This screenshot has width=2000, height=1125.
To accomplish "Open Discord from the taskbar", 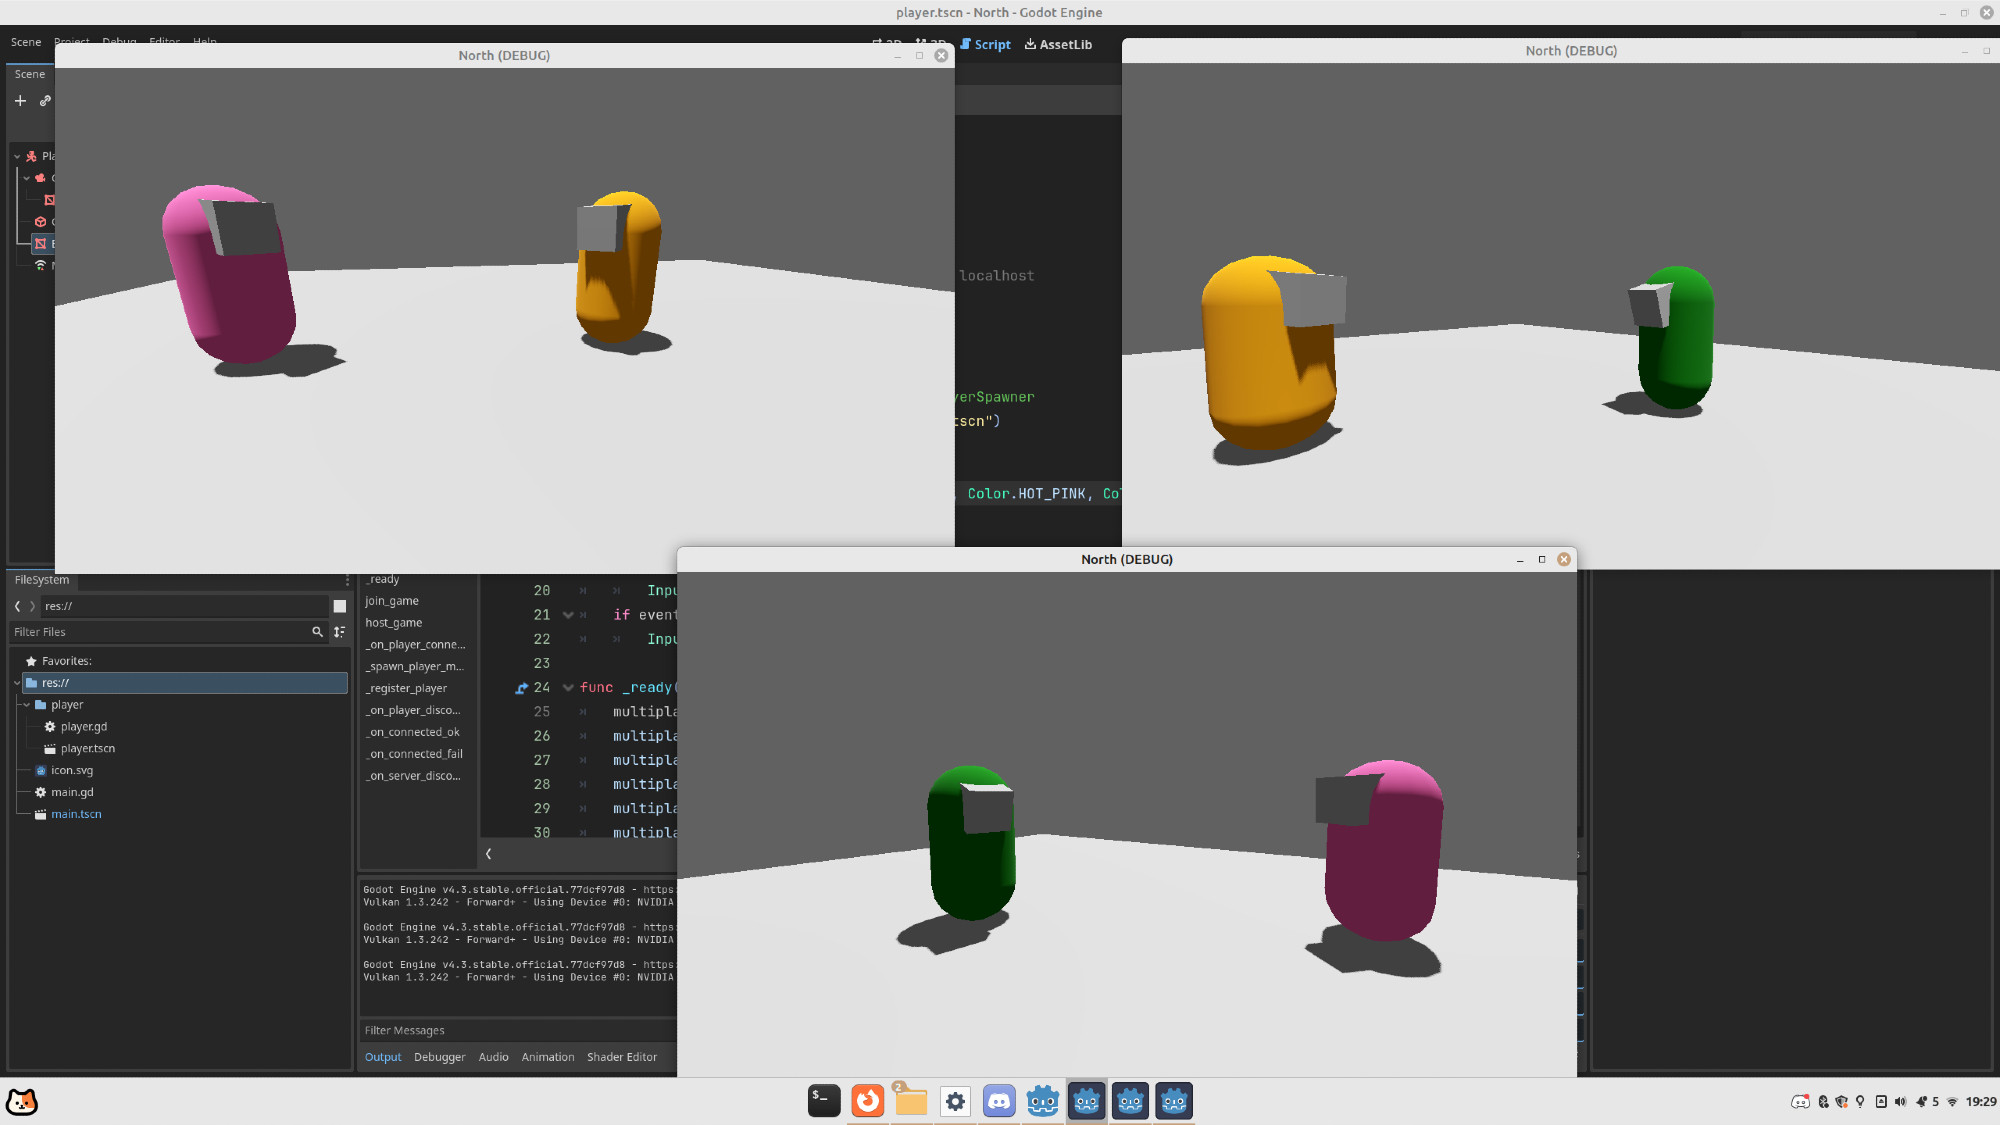I will point(999,1101).
